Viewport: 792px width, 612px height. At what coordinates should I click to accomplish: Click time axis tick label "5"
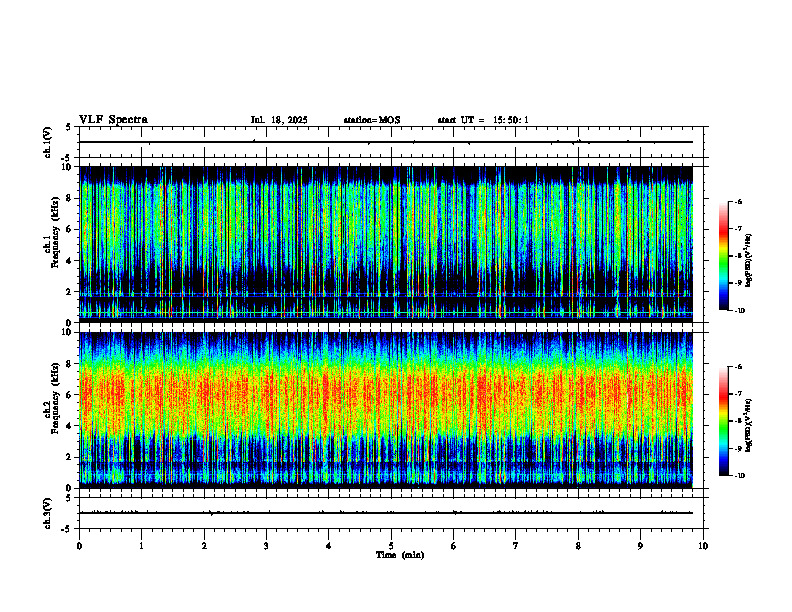point(391,546)
